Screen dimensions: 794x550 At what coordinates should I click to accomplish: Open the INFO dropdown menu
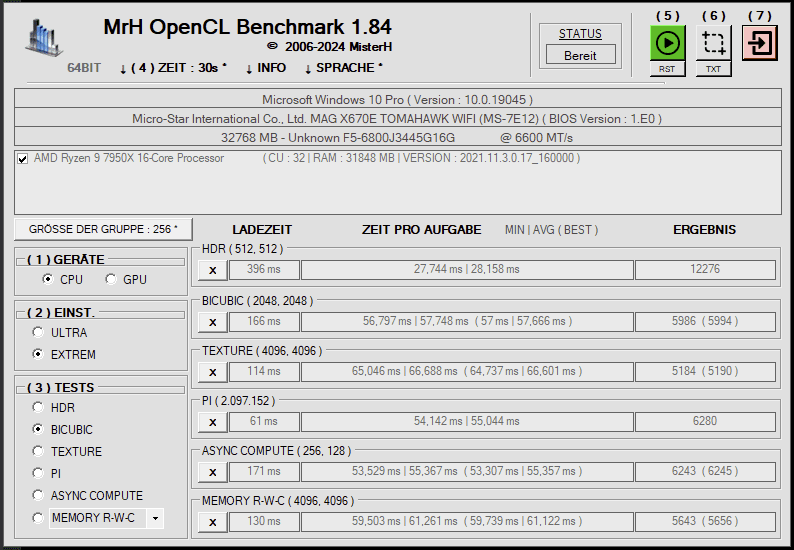click(266, 68)
